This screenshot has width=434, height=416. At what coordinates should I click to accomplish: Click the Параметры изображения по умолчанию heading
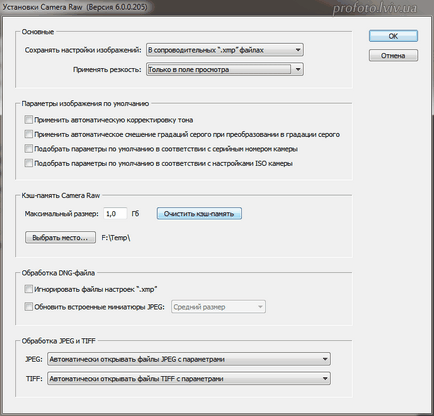85,103
